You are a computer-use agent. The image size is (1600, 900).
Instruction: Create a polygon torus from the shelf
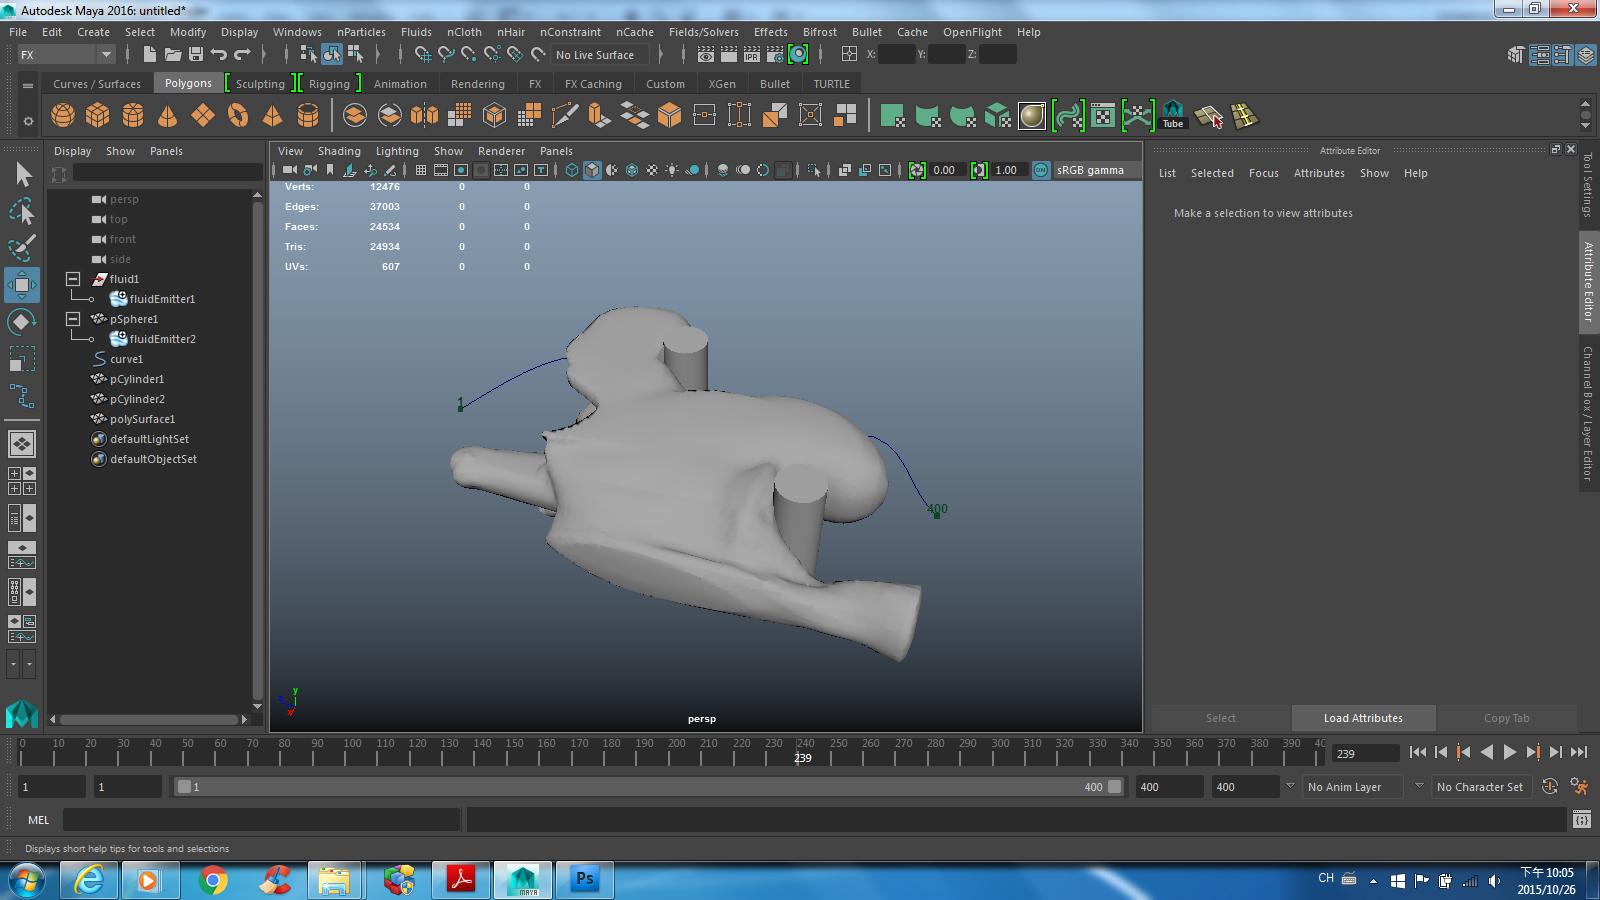(238, 115)
